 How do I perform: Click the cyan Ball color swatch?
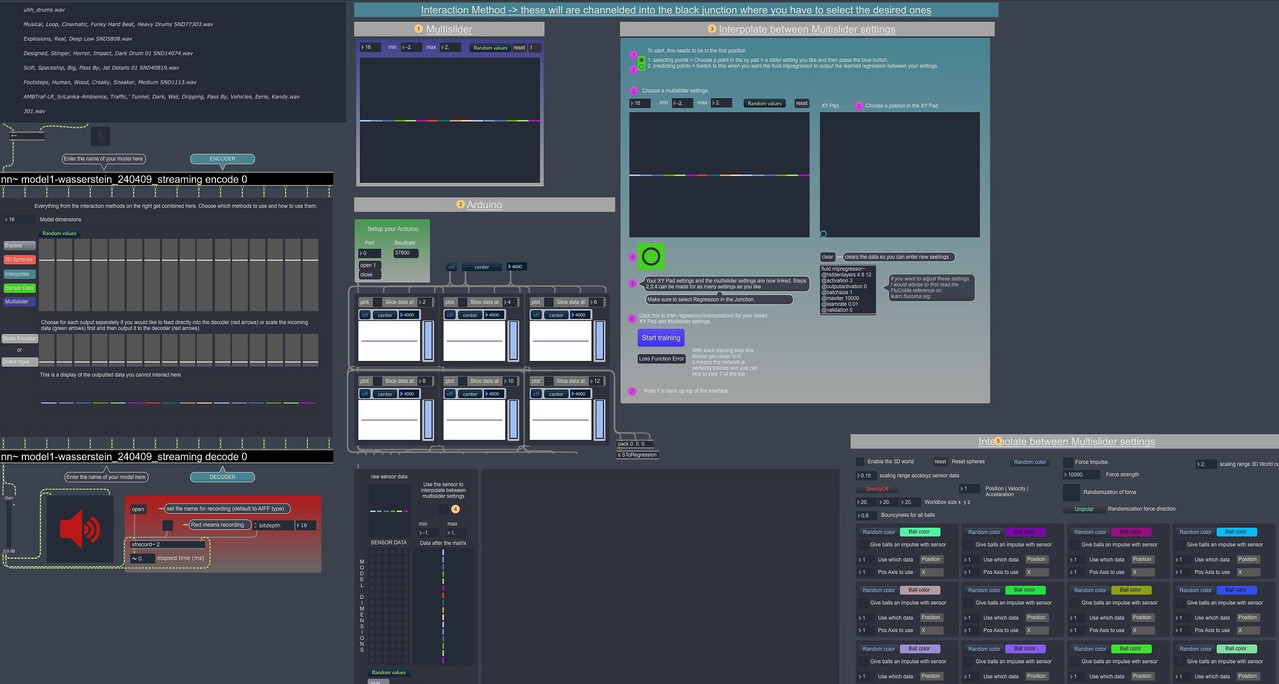1239,532
